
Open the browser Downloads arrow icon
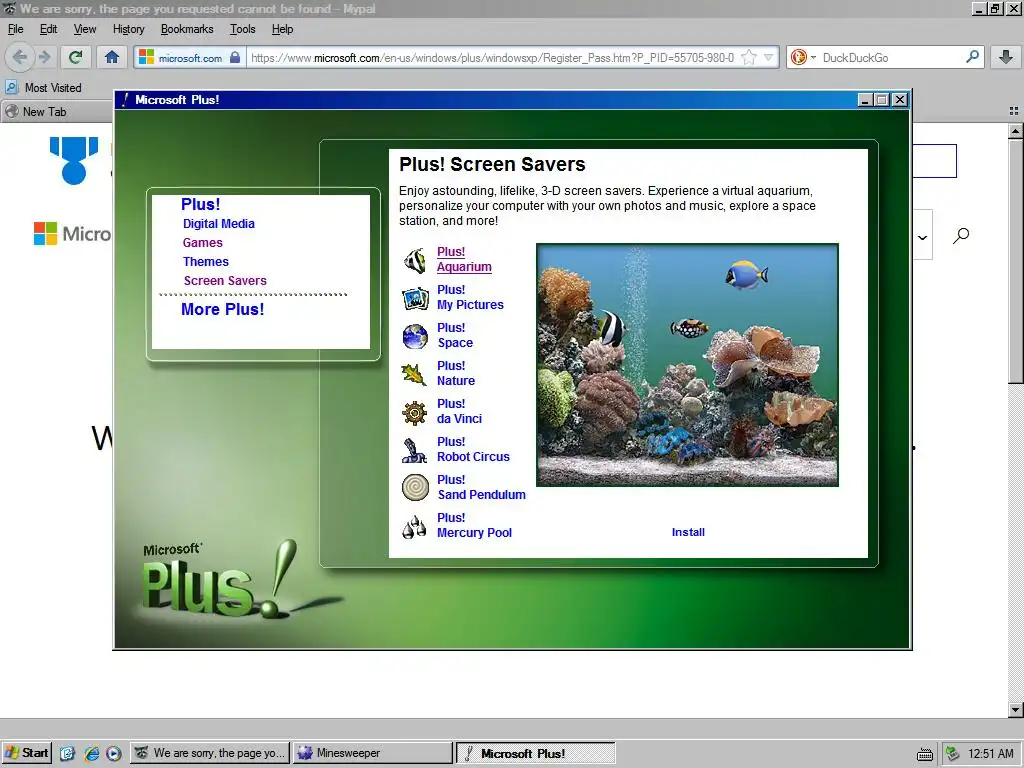(x=1006, y=57)
